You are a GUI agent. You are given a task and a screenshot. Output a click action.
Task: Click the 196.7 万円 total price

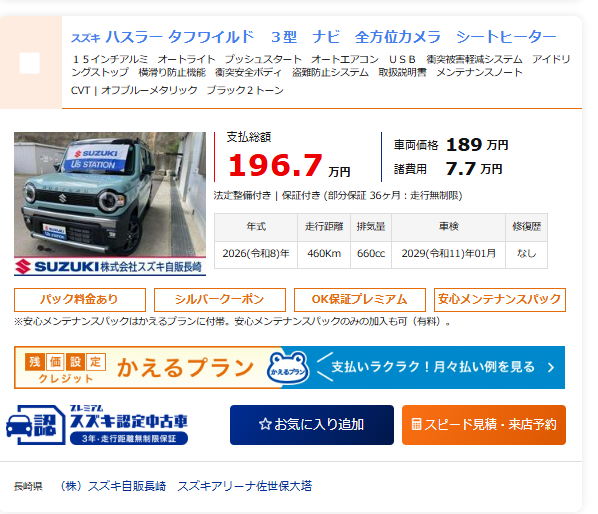click(x=289, y=165)
